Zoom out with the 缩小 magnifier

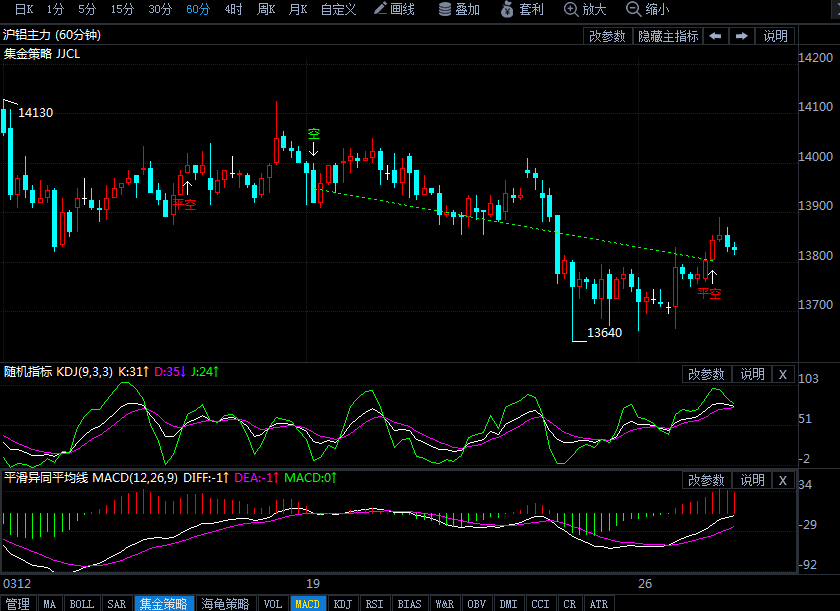point(647,9)
